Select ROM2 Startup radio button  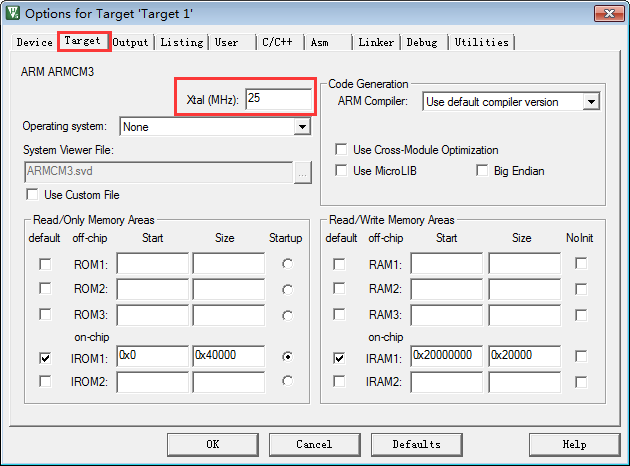pyautogui.click(x=287, y=290)
